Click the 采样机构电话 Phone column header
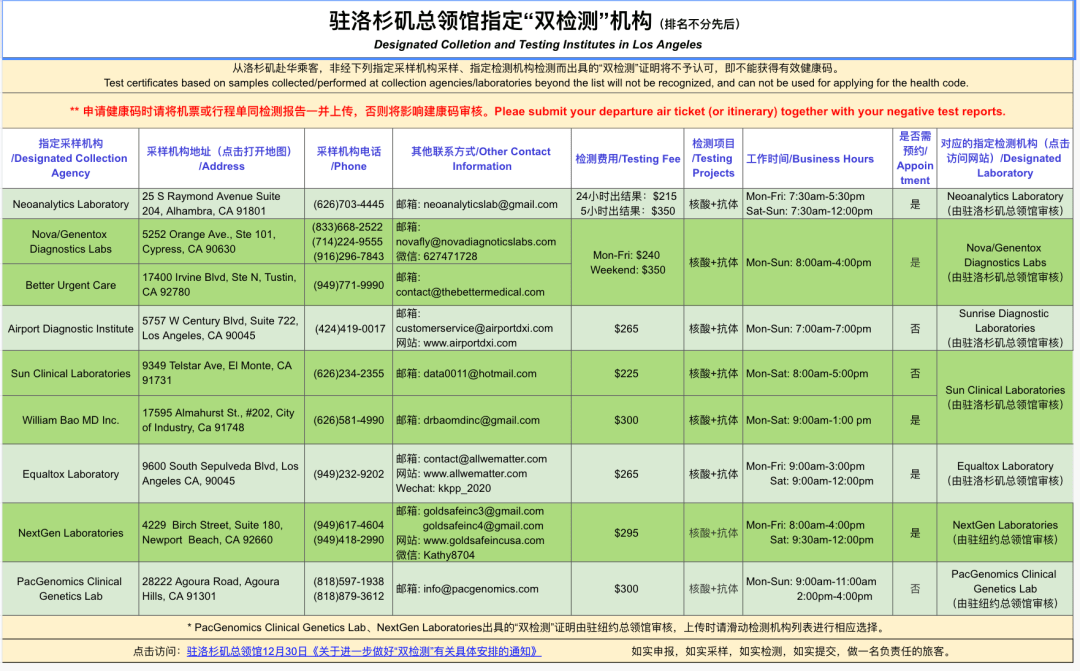This screenshot has width=1080, height=671. [349, 158]
